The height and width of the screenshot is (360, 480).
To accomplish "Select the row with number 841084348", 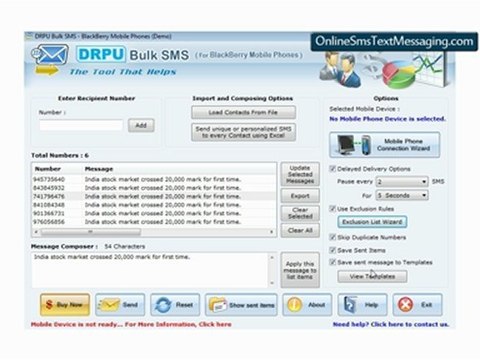I will click(154, 205).
